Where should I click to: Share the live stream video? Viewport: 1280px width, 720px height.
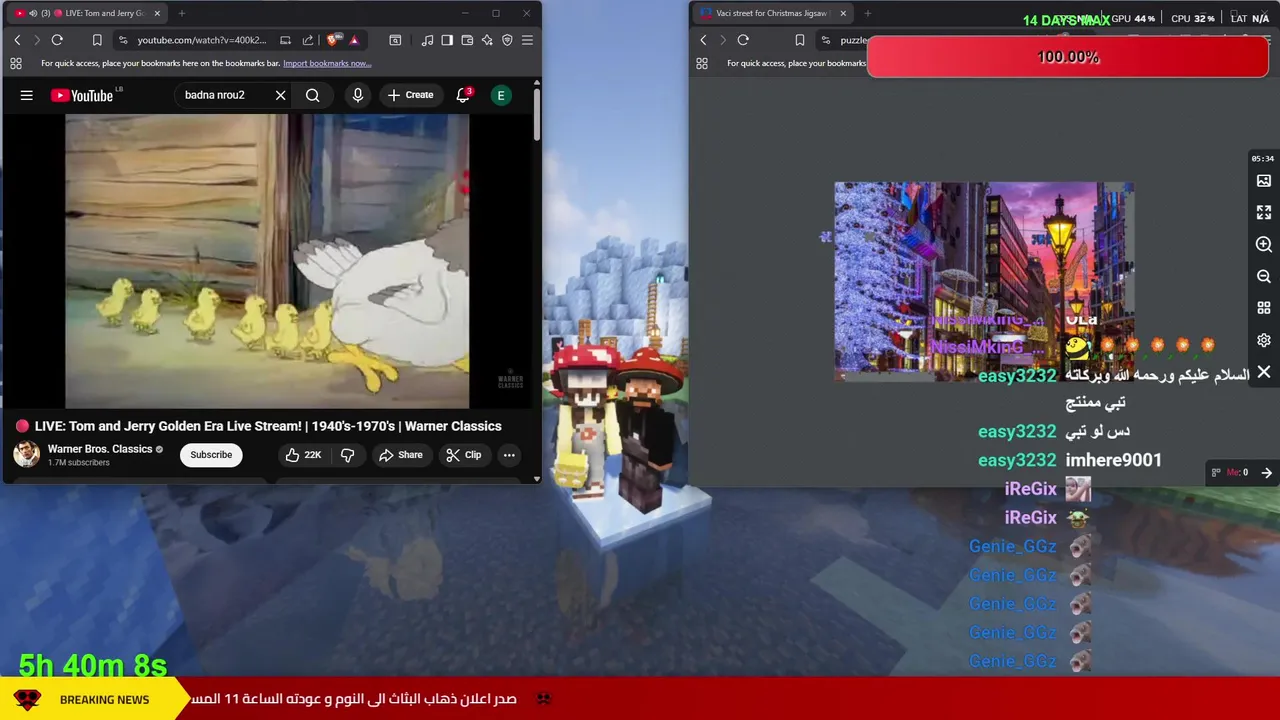[x=400, y=455]
